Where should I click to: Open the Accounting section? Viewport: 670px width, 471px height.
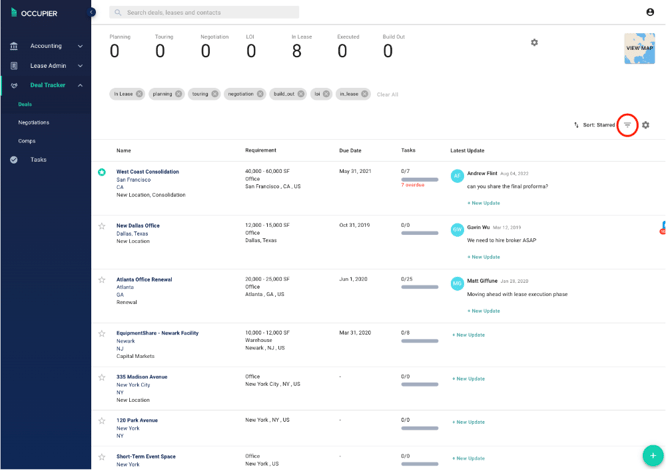coord(46,46)
